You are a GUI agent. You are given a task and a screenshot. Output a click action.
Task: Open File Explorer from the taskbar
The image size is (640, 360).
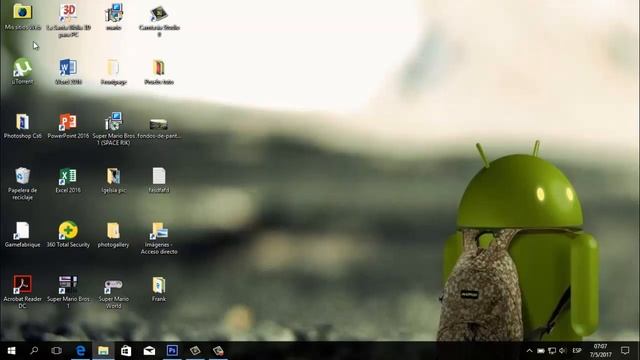(x=103, y=351)
